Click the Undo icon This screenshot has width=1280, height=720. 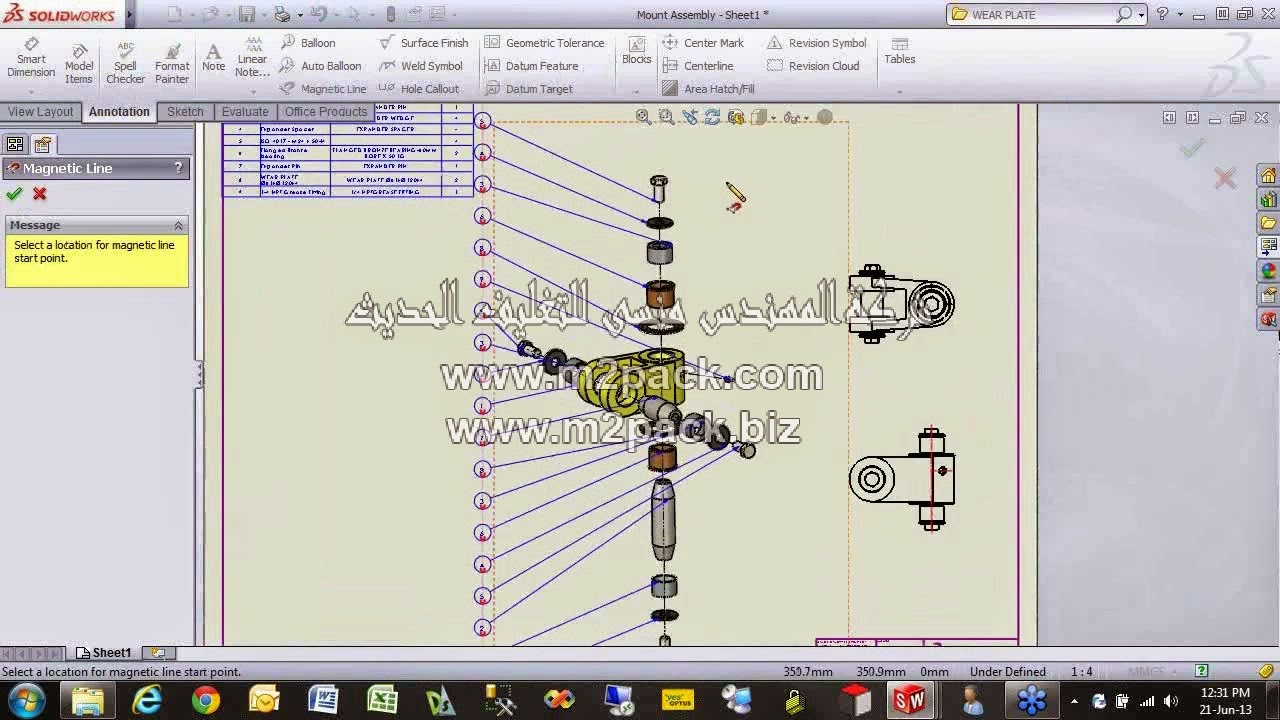pos(319,15)
